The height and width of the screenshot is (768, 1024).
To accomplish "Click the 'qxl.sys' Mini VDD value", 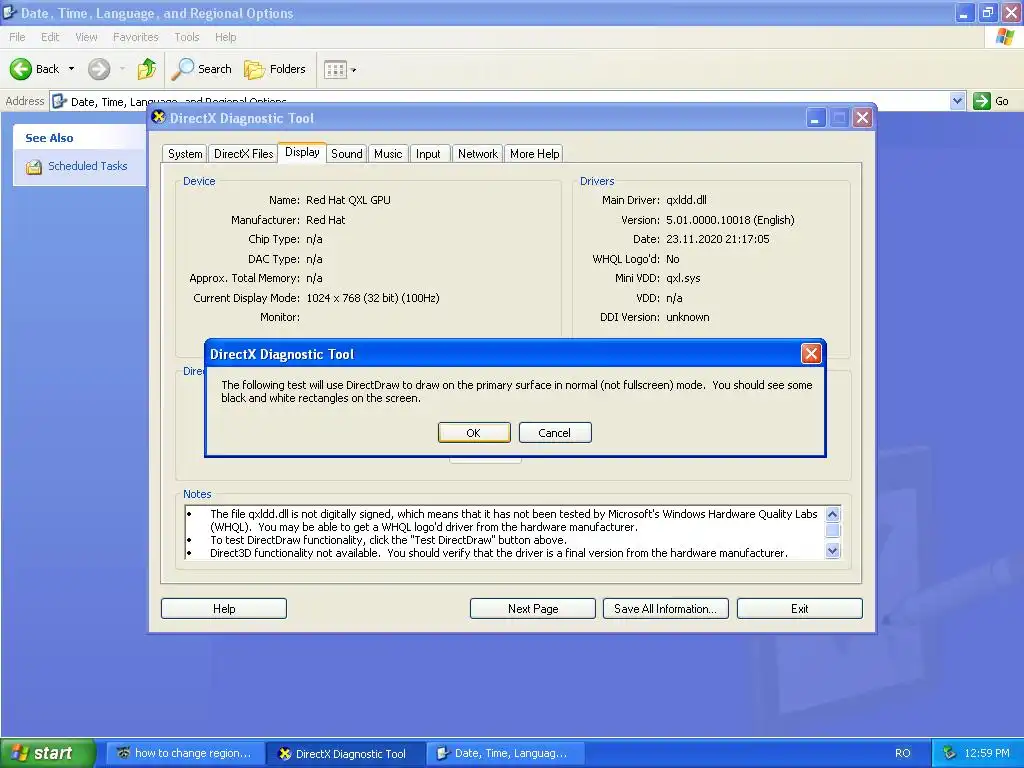I will coord(682,278).
